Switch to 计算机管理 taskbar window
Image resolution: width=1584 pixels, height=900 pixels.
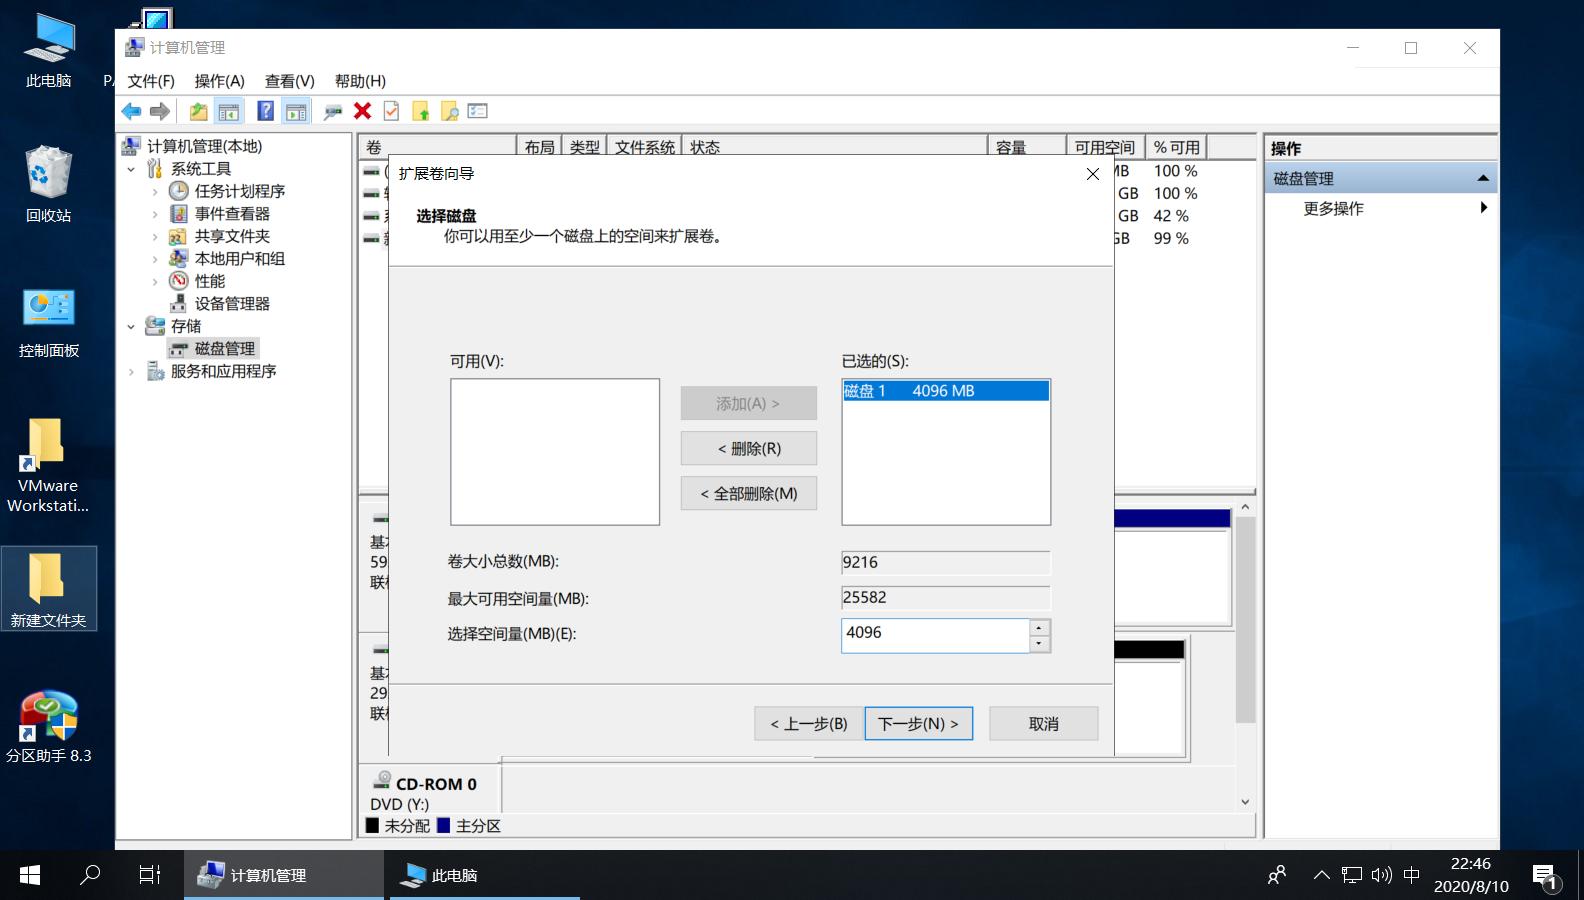(x=284, y=875)
